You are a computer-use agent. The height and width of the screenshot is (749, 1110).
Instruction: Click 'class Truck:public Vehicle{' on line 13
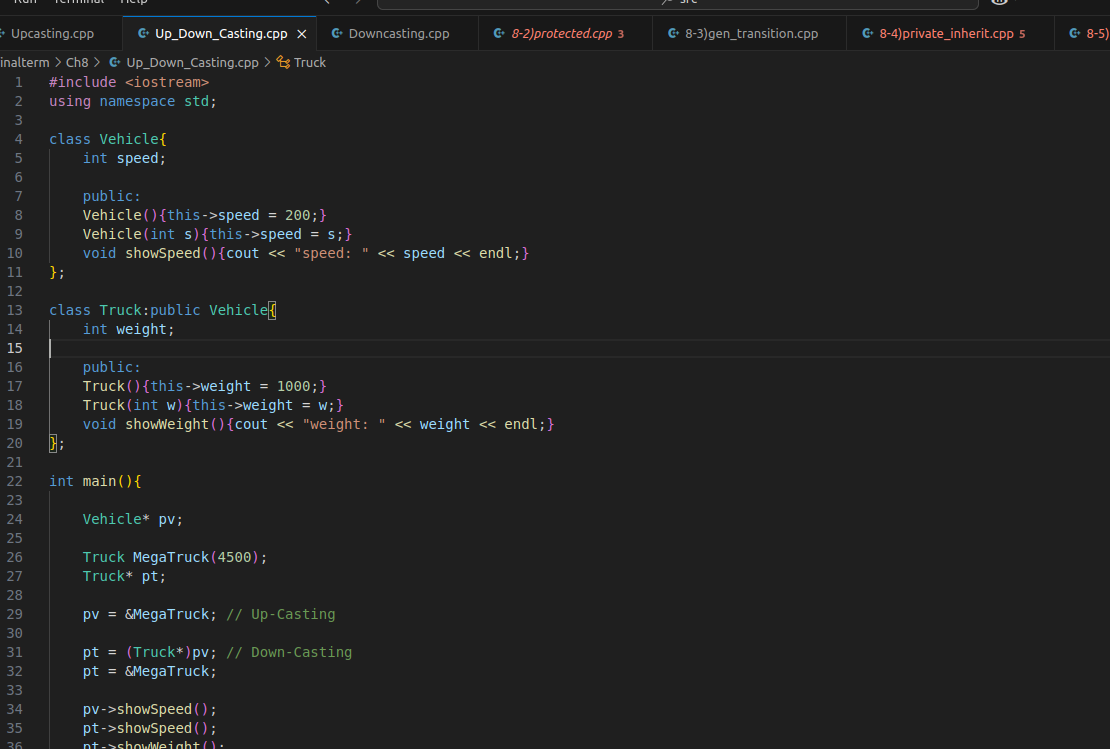point(163,310)
